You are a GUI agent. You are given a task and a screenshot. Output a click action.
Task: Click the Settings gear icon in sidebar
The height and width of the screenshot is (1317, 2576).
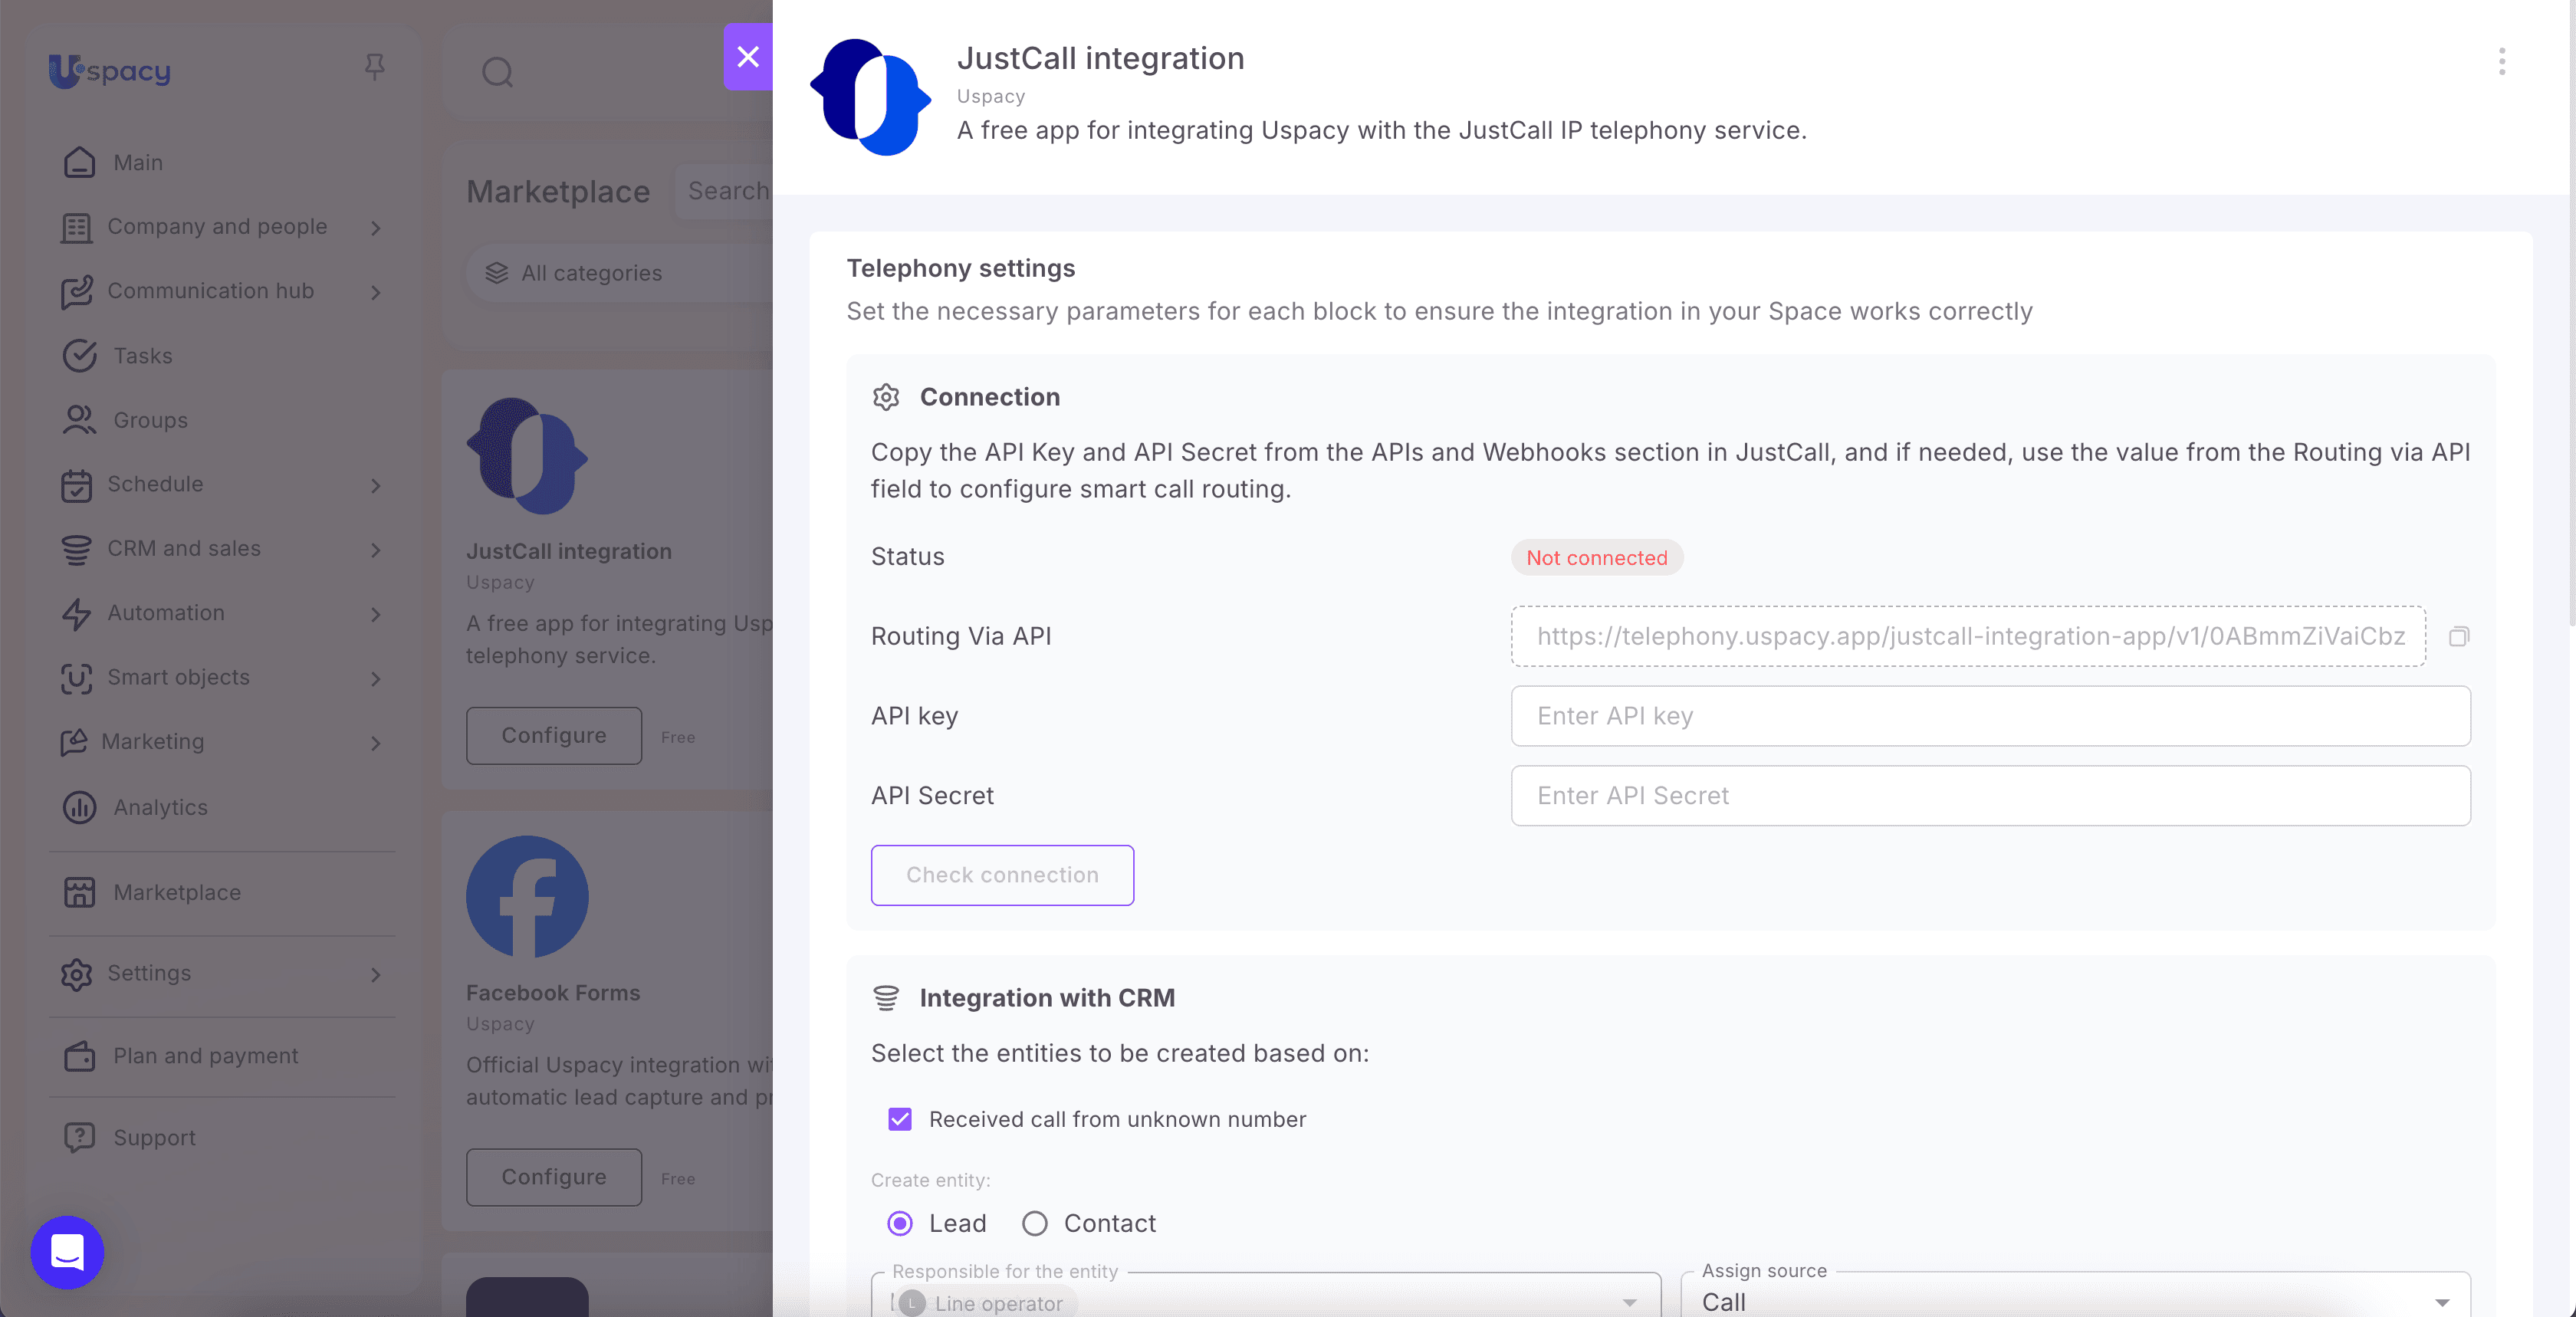tap(76, 974)
